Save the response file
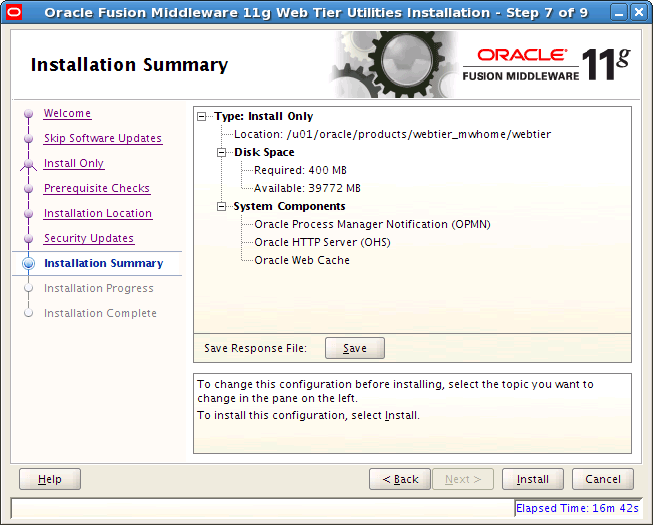 tap(355, 348)
